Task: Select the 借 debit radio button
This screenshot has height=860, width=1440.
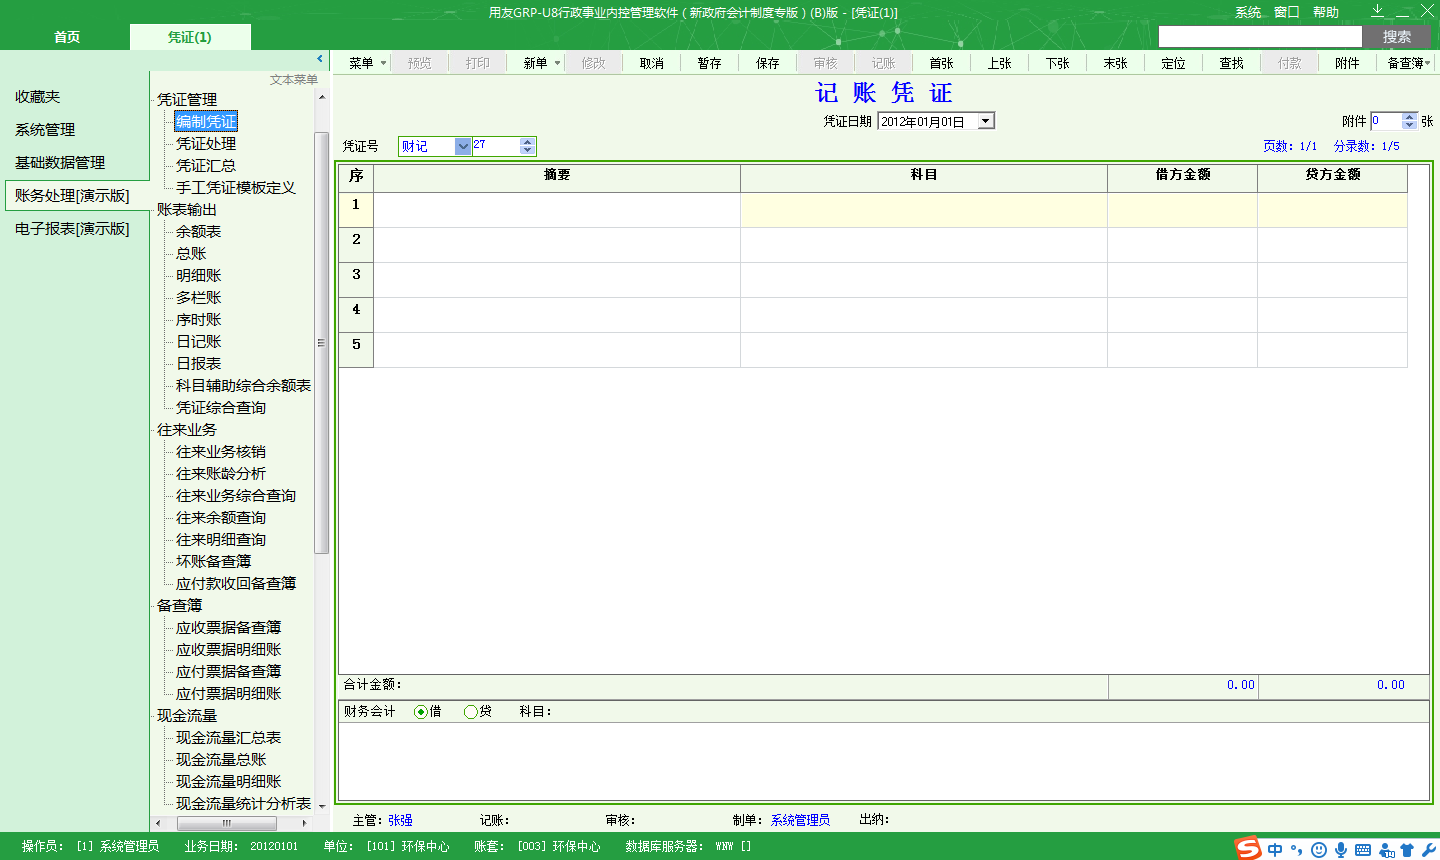Action: 421,712
